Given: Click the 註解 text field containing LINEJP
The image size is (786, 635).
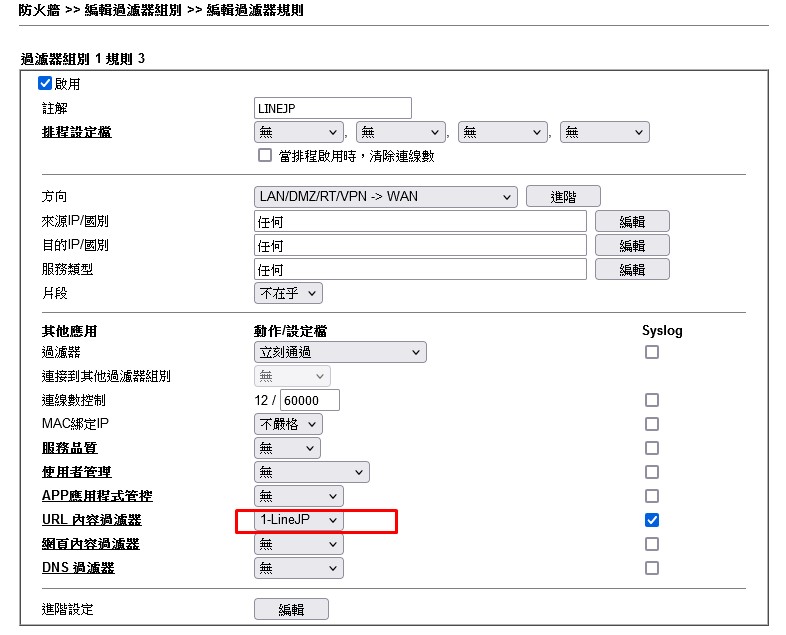Looking at the screenshot, I should point(333,108).
